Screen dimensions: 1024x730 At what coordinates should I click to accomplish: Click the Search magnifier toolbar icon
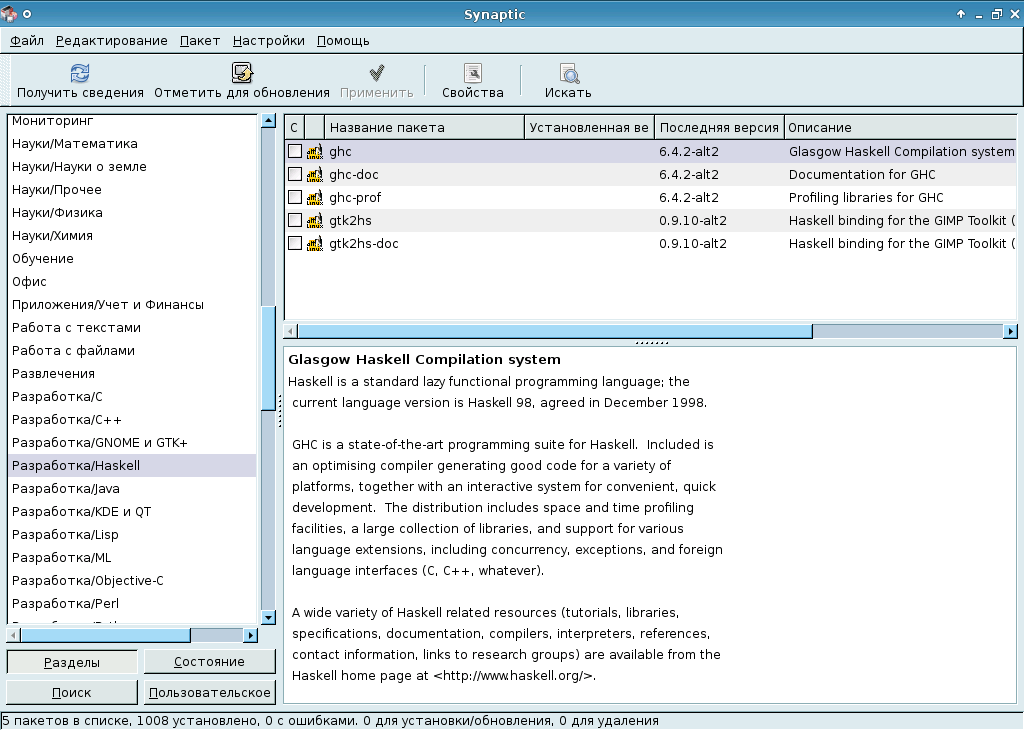point(568,73)
